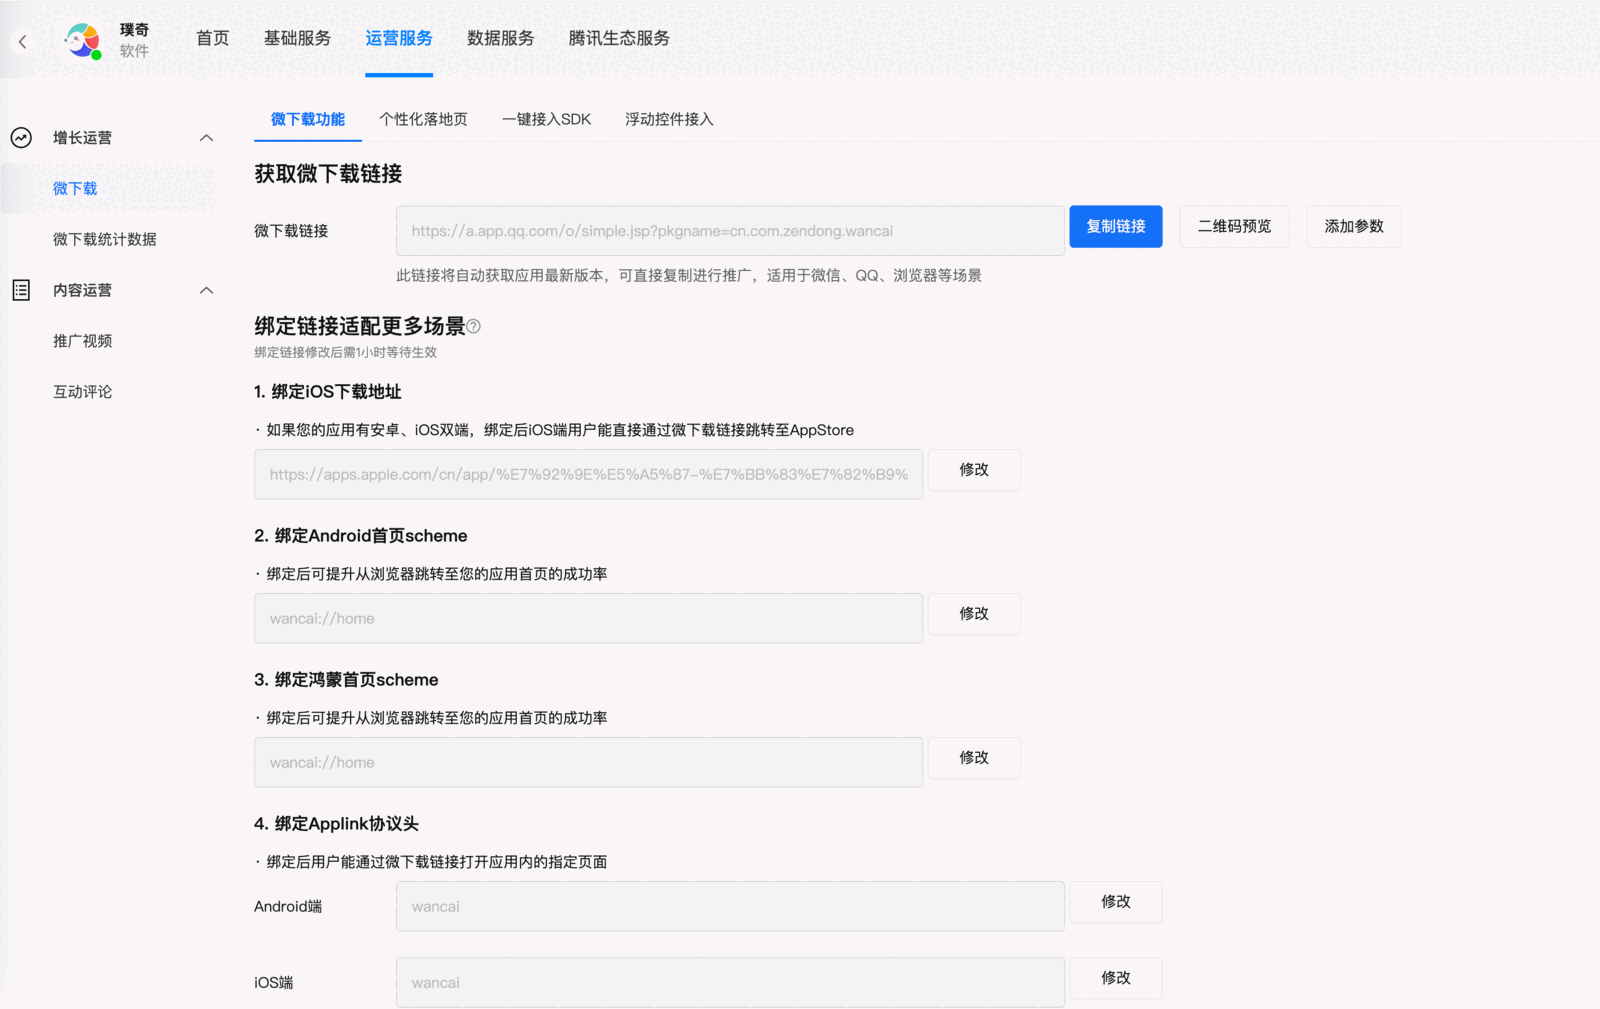Viewport: 1600px width, 1009px height.
Task: Switch to the 个性化落地页 tab
Action: coord(423,119)
